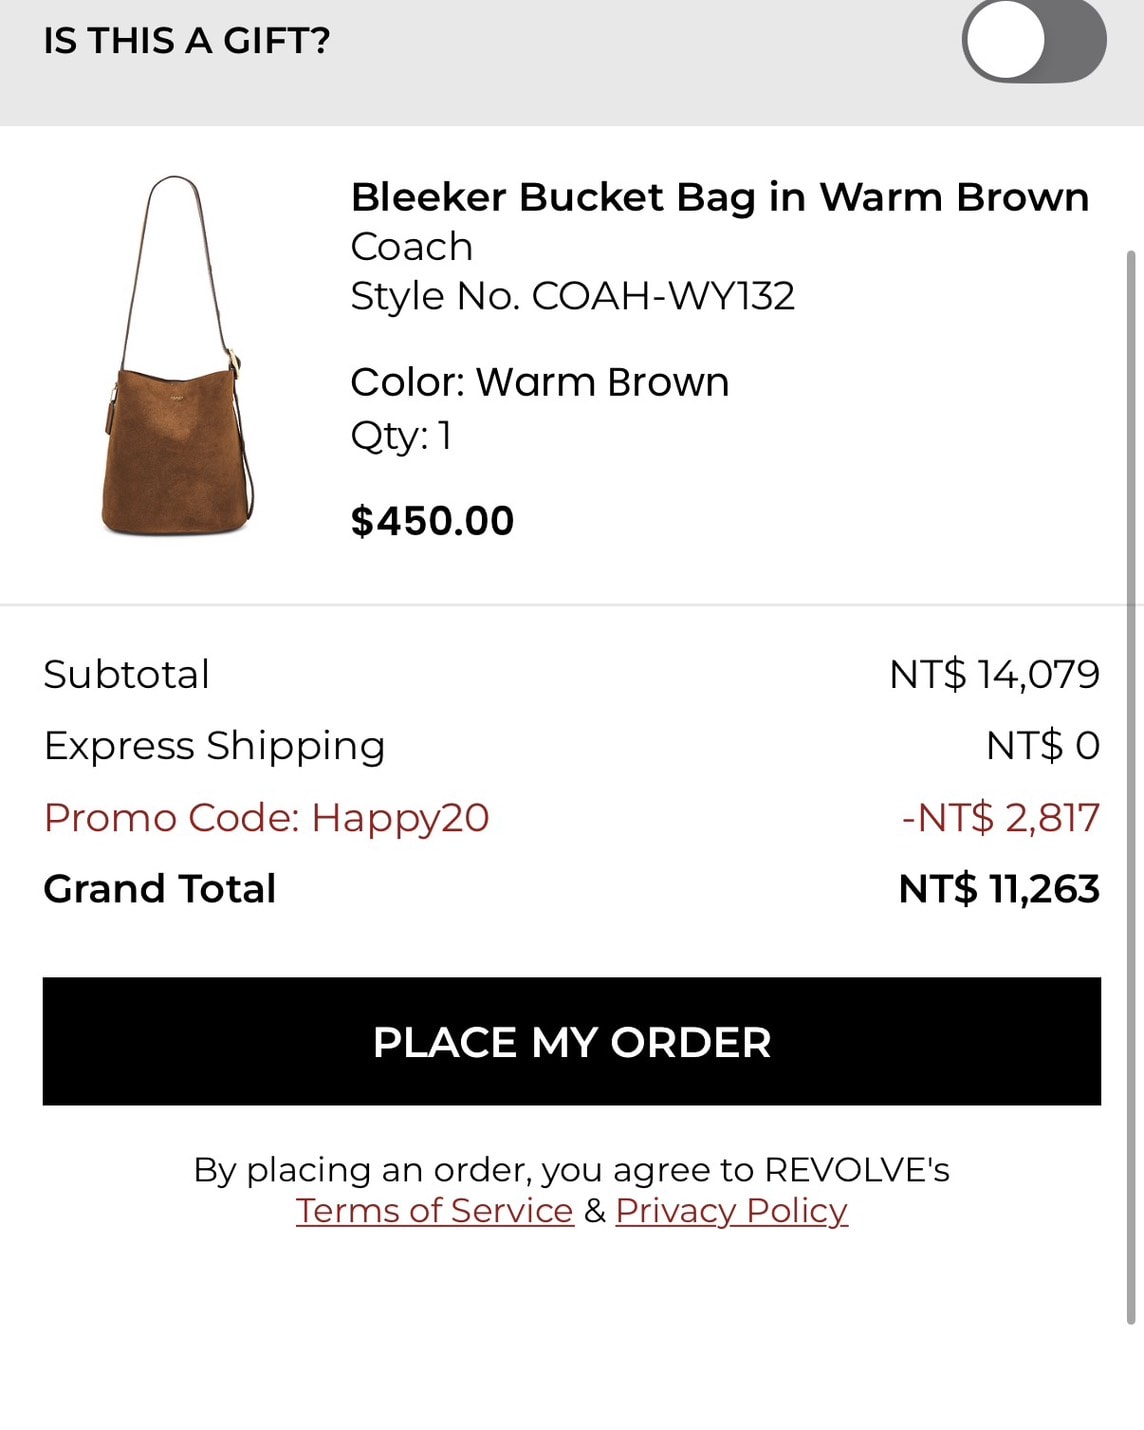Screen dimensions: 1144x1430
Task: Click the NT$ 0 shipping cost
Action: pyautogui.click(x=1043, y=746)
